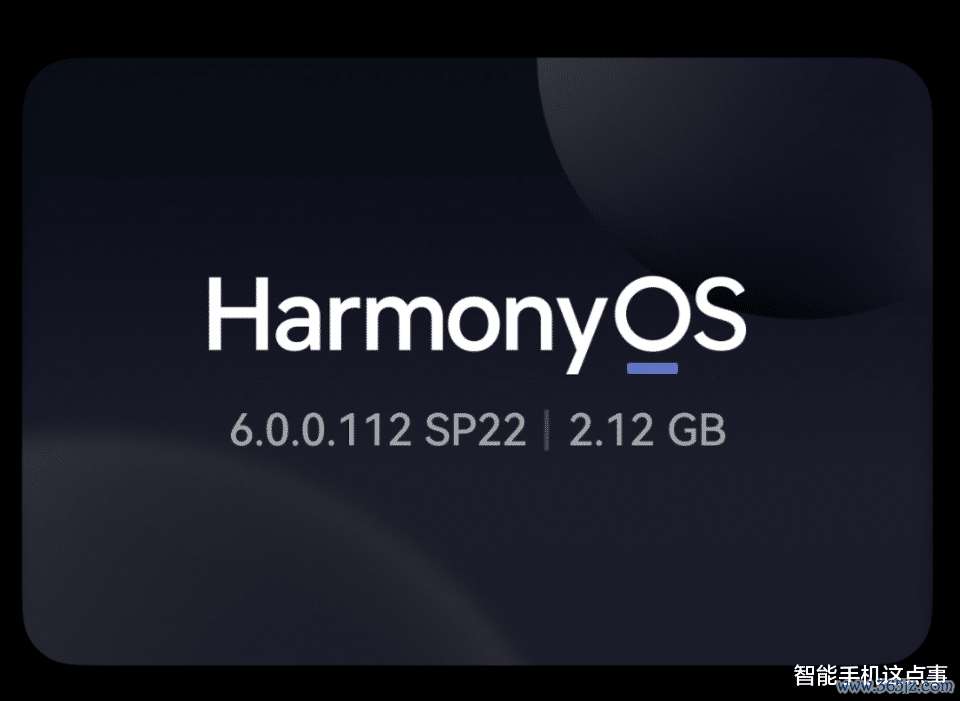Select the SP22 patch label

(x=475, y=430)
